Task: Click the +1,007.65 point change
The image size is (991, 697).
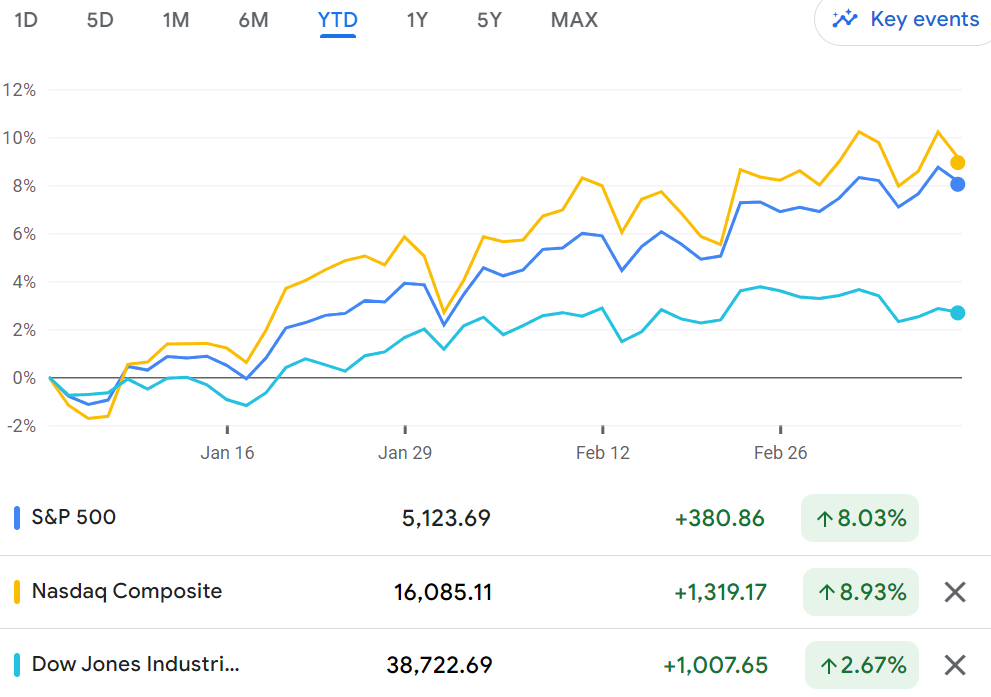Action: (715, 665)
